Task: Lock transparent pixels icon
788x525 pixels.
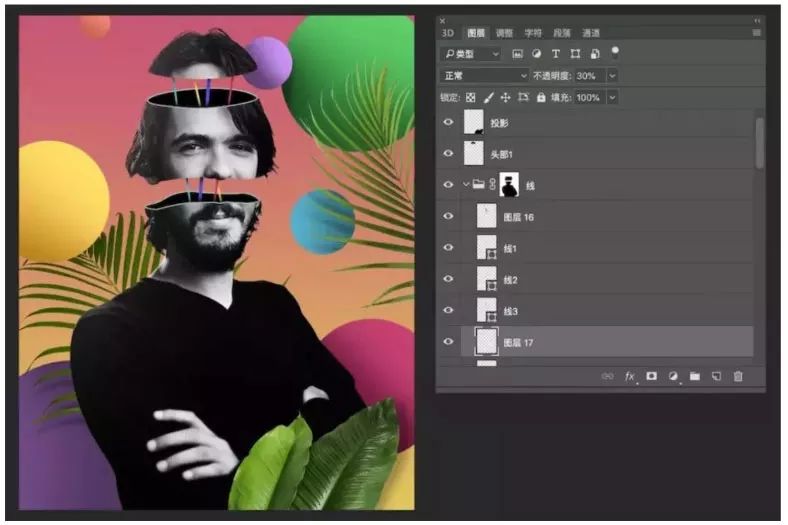Action: (470, 97)
